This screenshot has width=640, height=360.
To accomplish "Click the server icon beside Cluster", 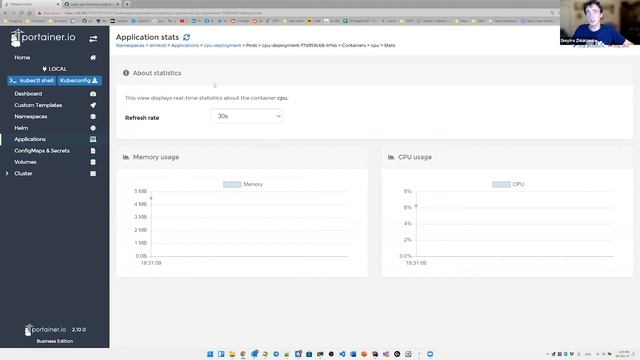I will click(93, 173).
